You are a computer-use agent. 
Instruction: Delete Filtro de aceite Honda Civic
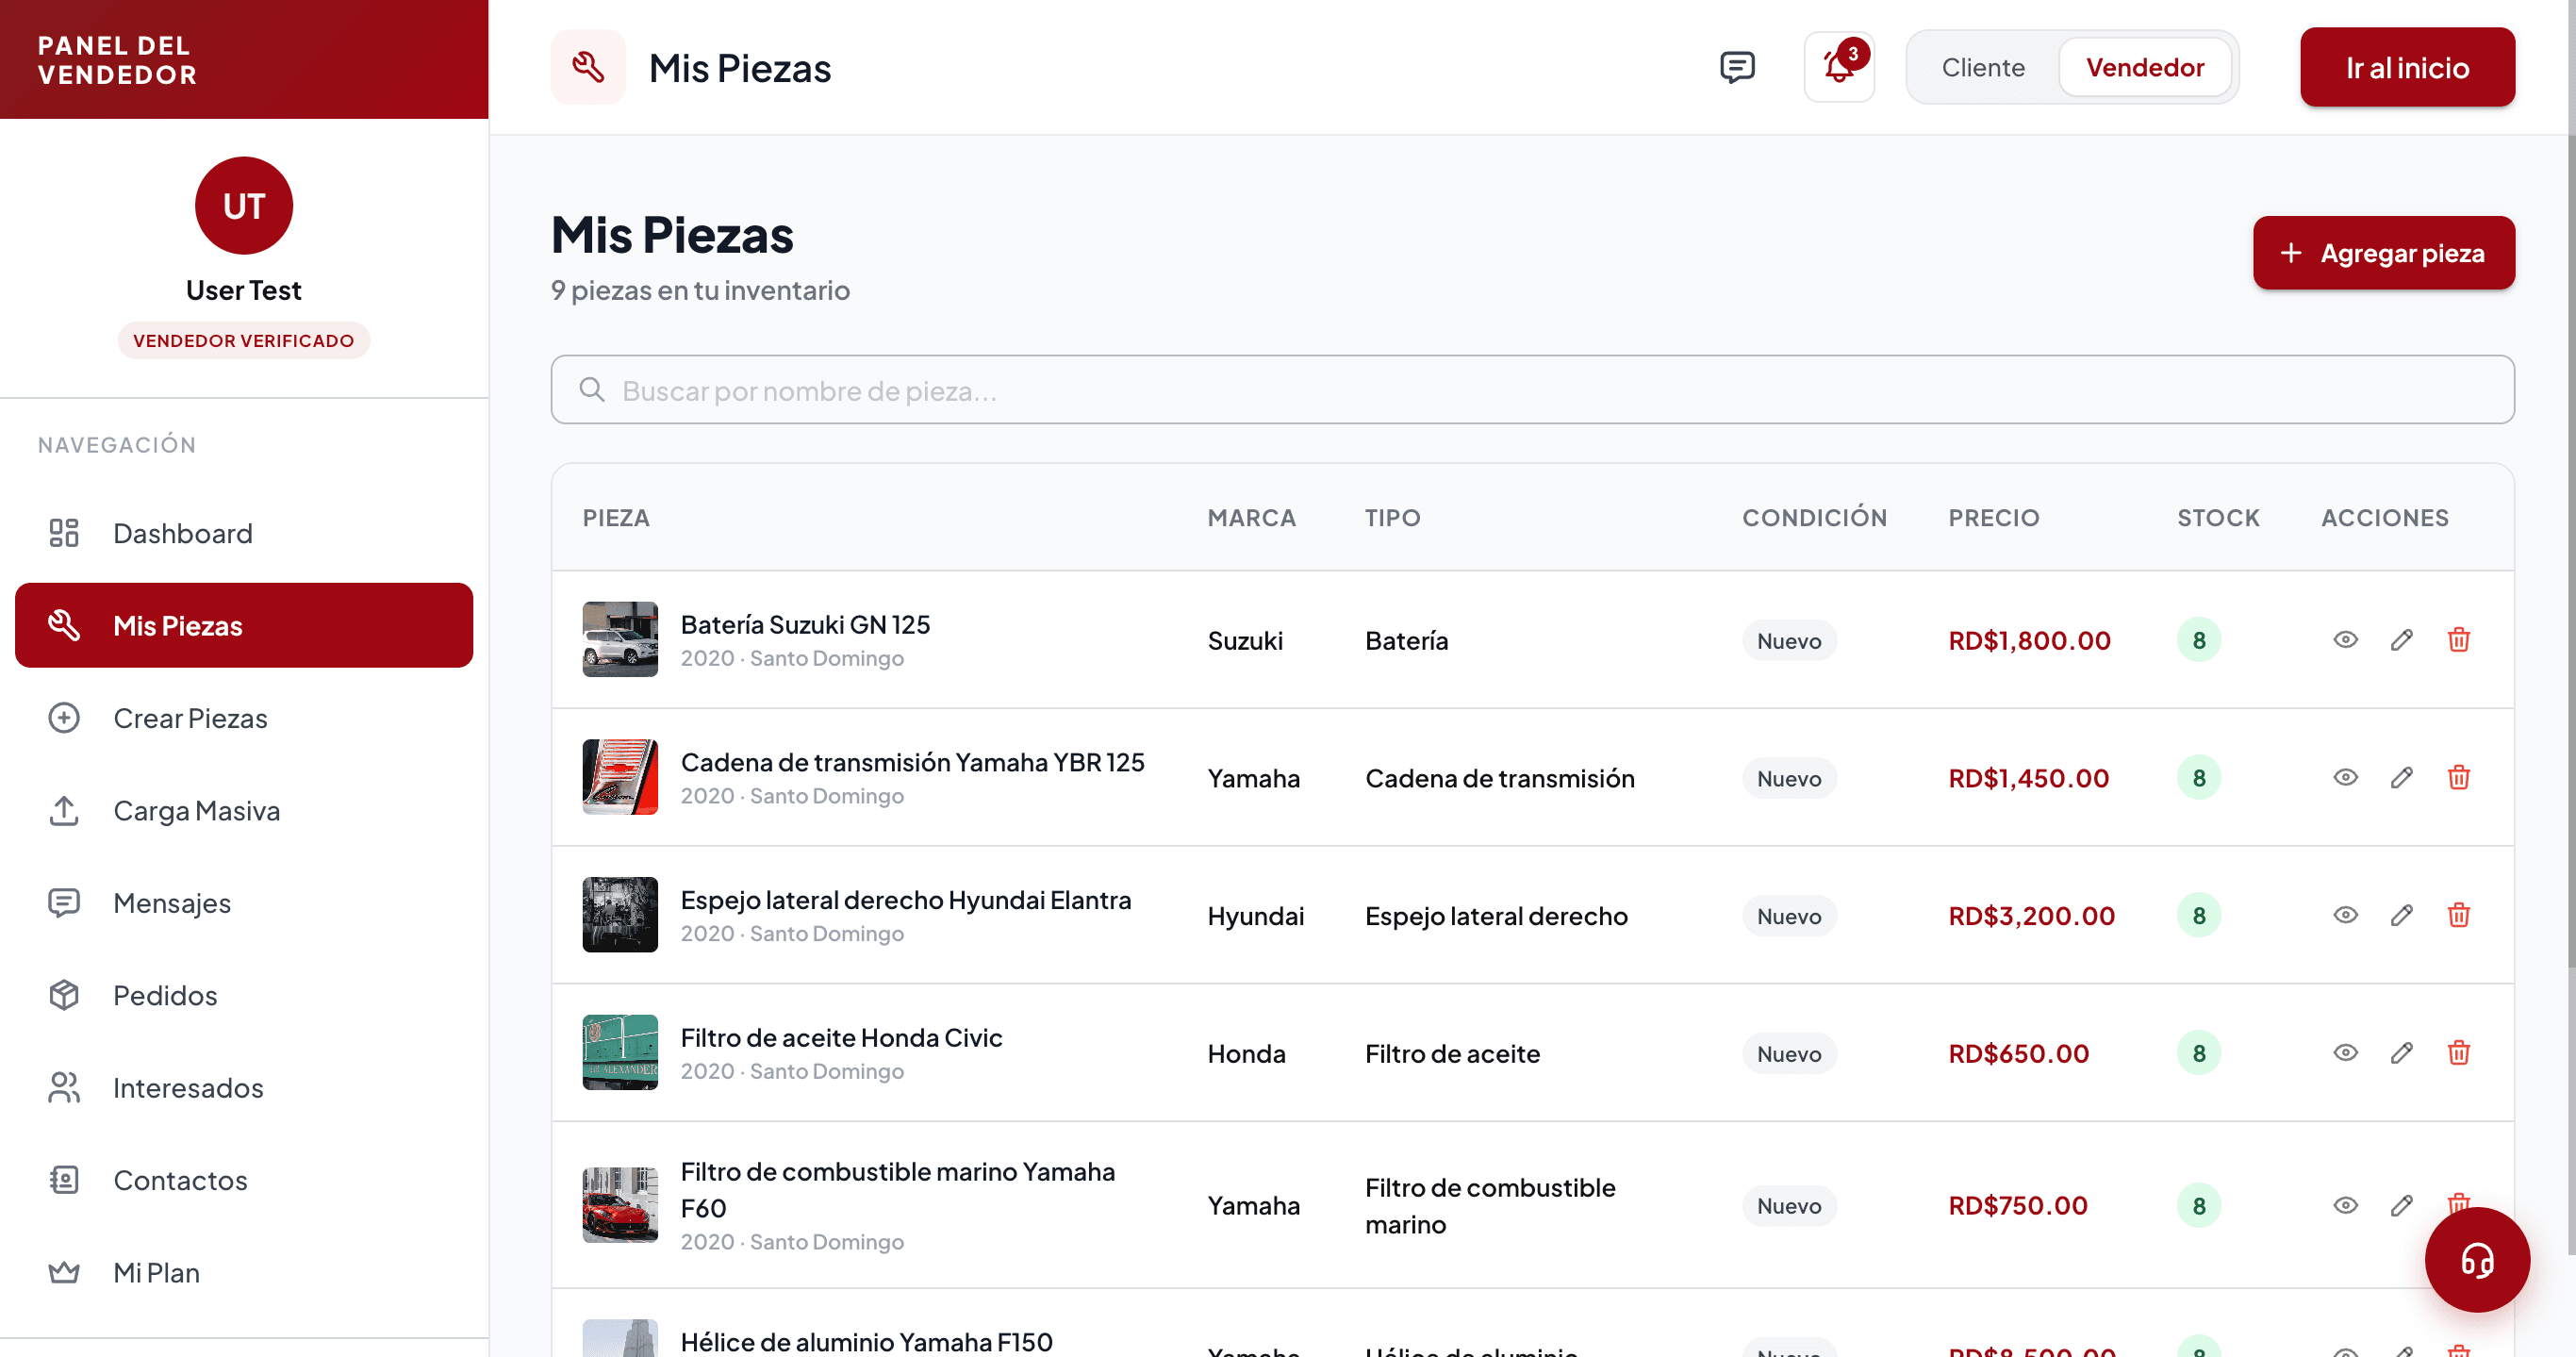2458,1053
